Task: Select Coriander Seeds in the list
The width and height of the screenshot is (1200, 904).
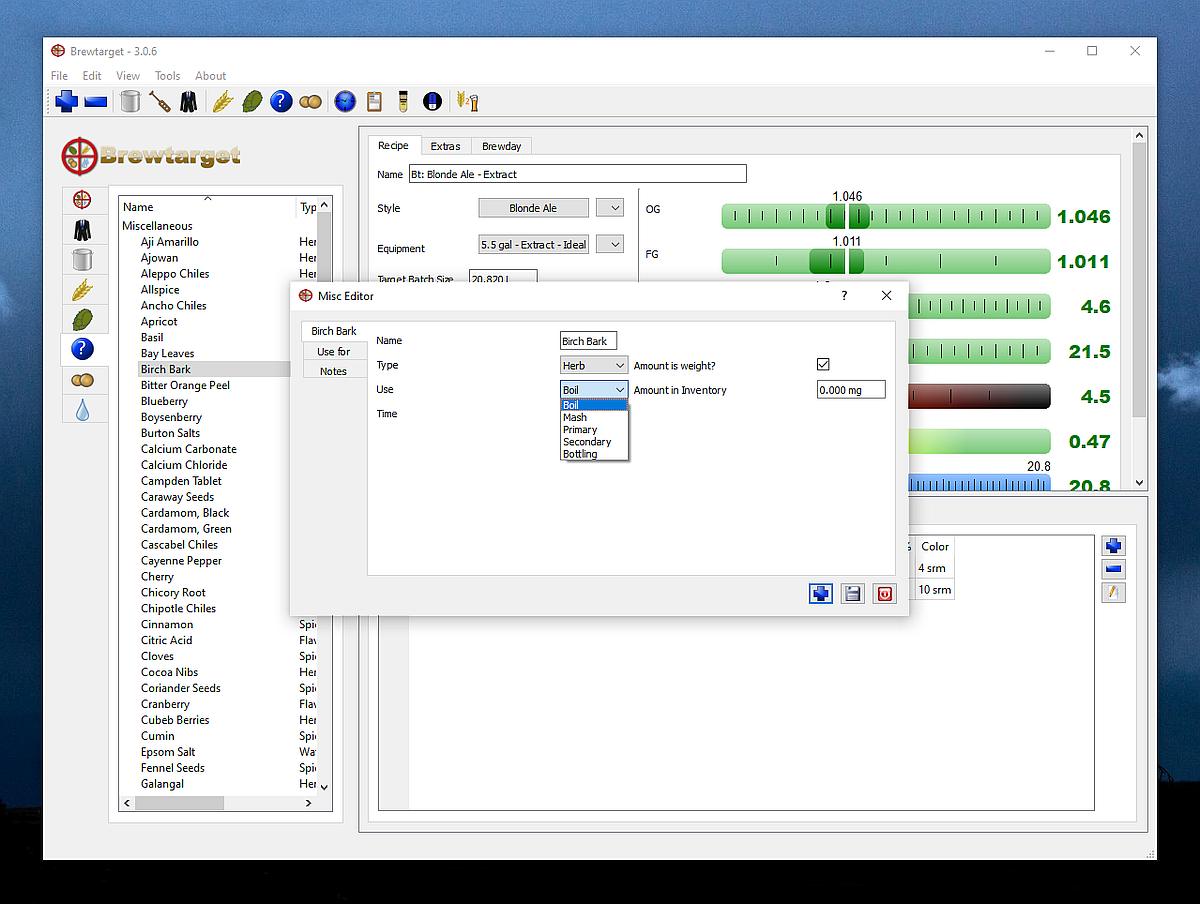Action: (x=181, y=688)
